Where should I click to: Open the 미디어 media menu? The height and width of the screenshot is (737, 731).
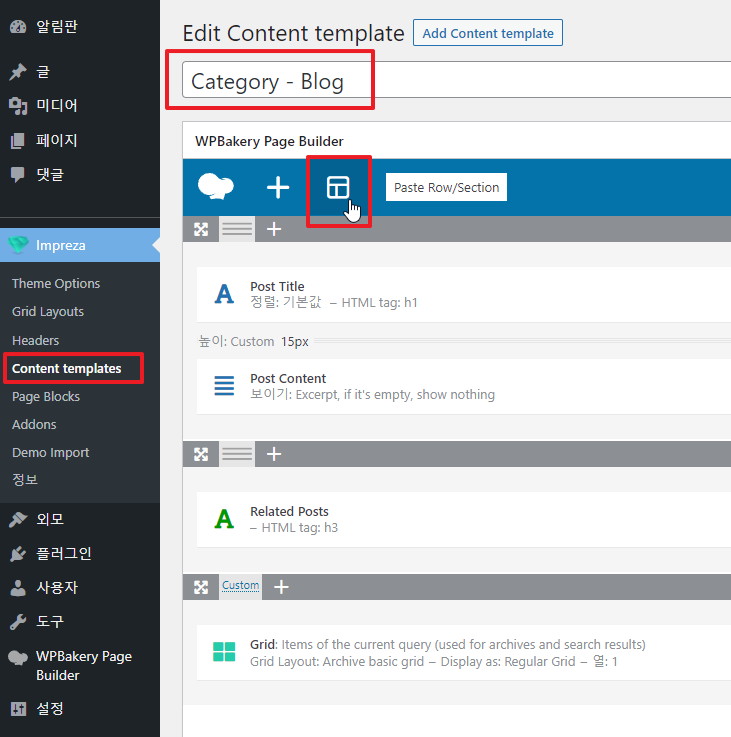(x=80, y=106)
